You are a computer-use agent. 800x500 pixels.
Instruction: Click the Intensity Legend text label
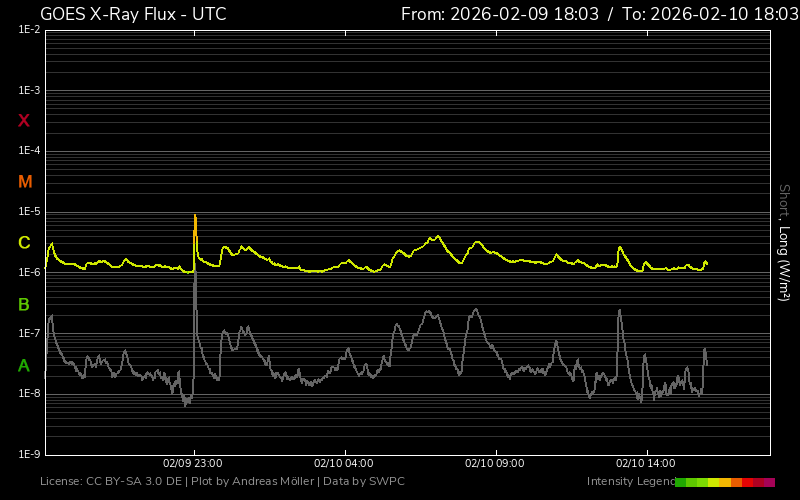(631, 482)
